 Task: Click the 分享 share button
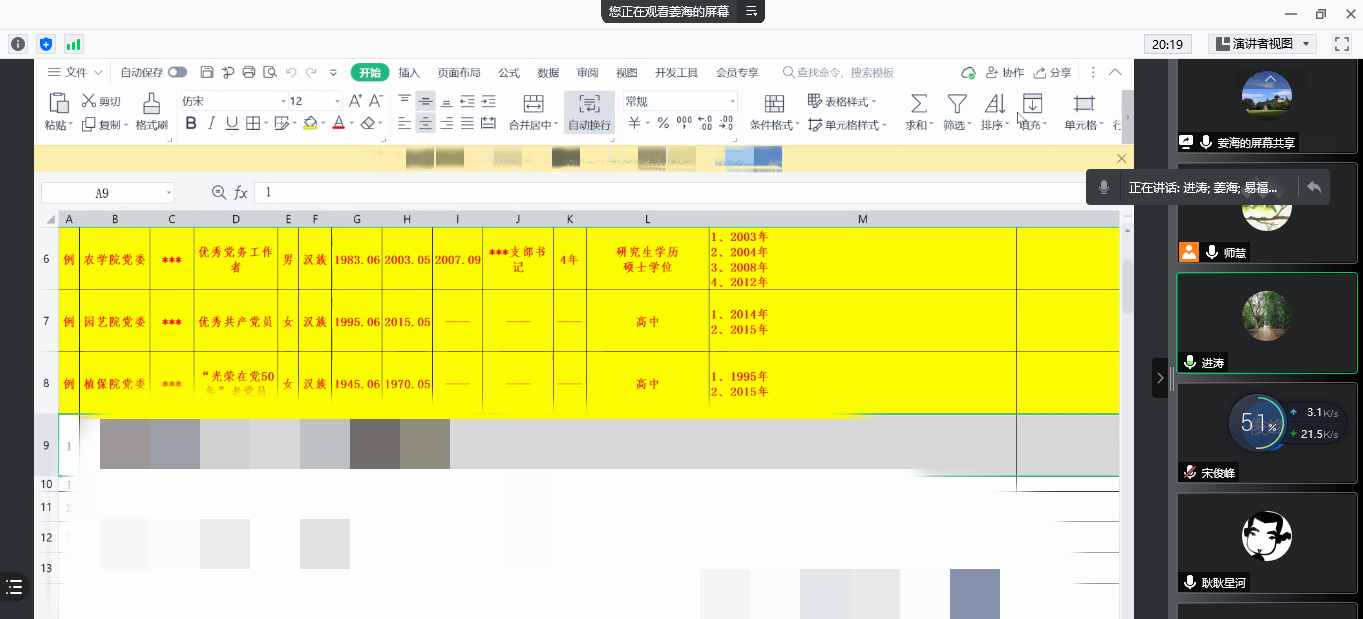click(1052, 73)
